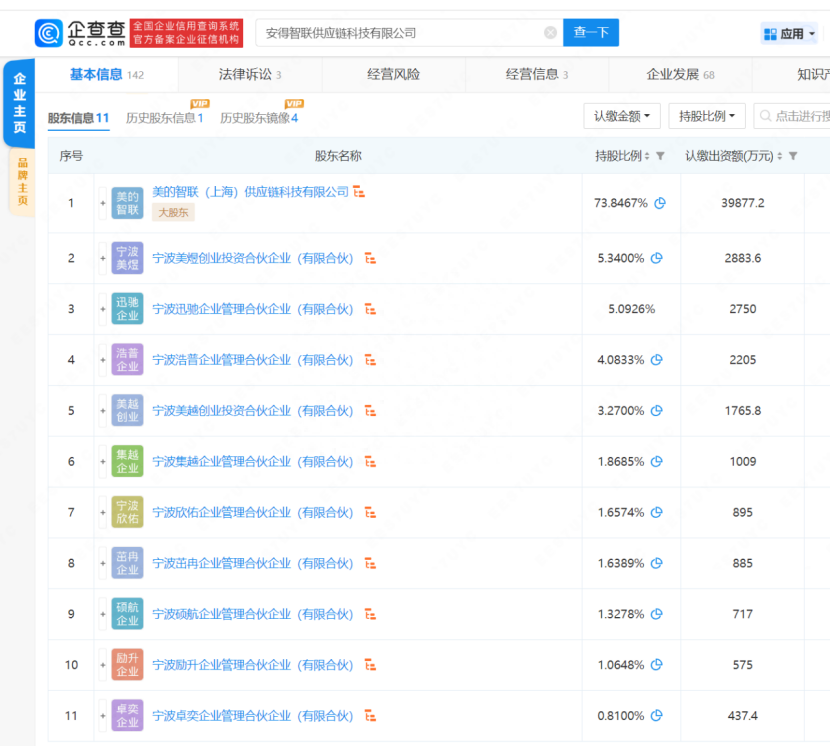Select 历史股东镜像 sub-tab
Image resolution: width=830 pixels, height=746 pixels.
pyautogui.click(x=259, y=118)
